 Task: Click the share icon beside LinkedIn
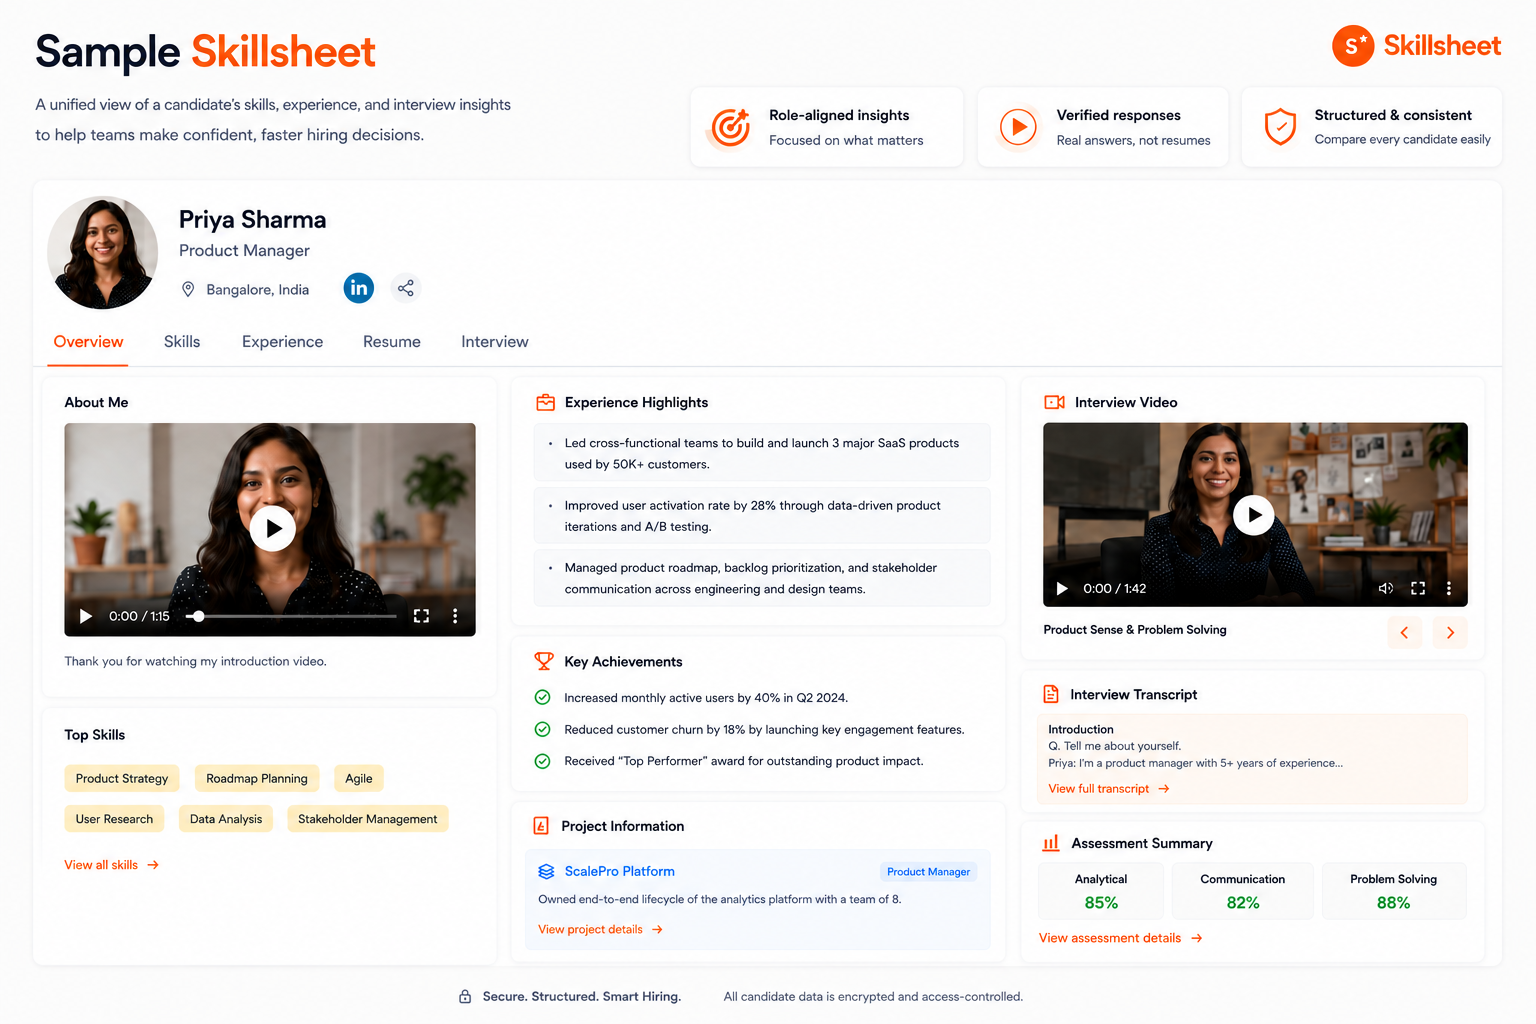click(x=405, y=288)
